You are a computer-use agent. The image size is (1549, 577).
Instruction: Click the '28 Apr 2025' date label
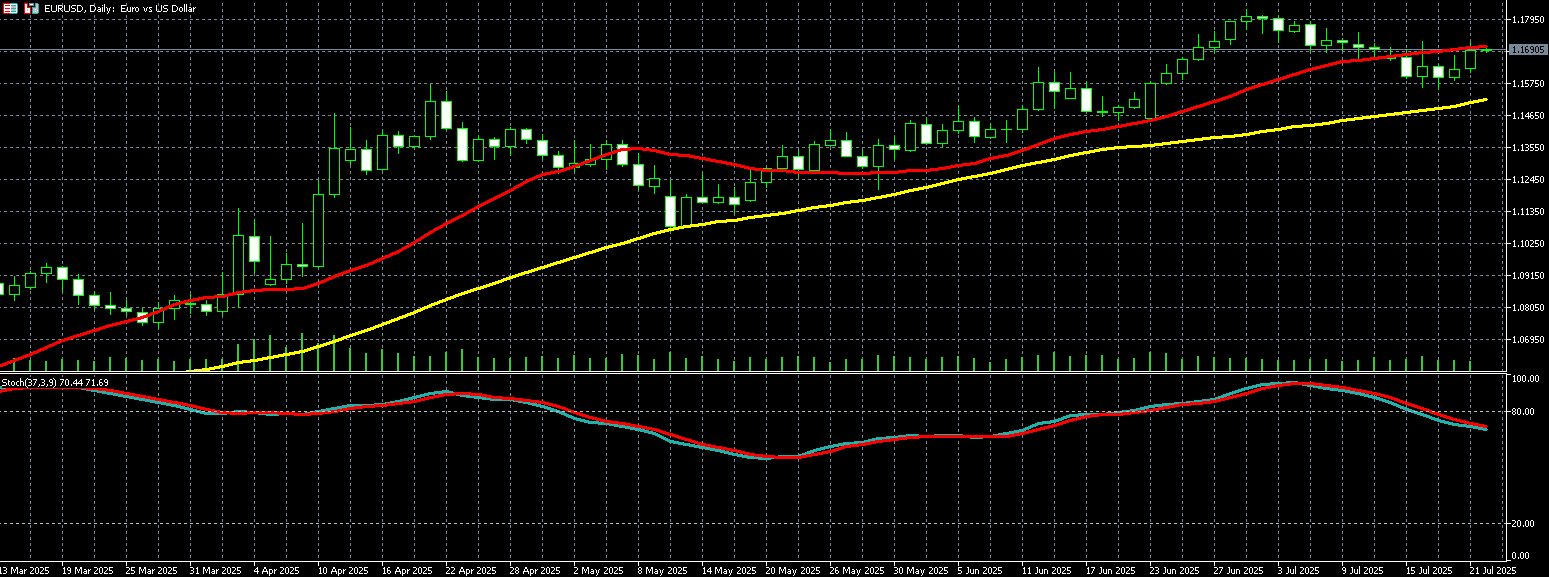point(536,570)
